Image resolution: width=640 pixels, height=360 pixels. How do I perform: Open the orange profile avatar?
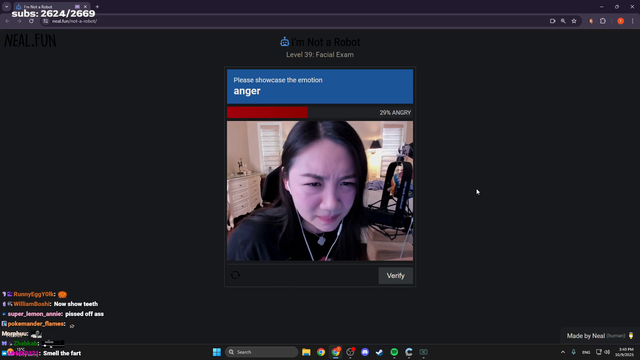(620, 21)
